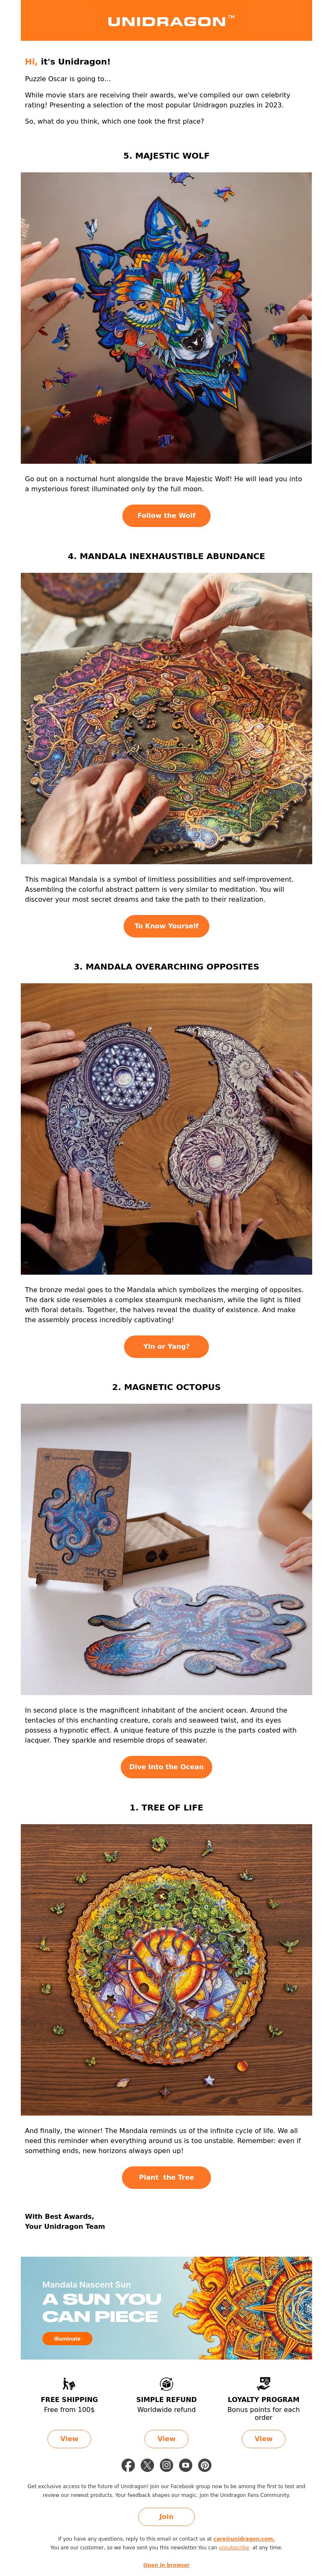This screenshot has width=333, height=2576.
Task: Visit Unidragon's Instagram via its icon
Action: coord(166,2464)
